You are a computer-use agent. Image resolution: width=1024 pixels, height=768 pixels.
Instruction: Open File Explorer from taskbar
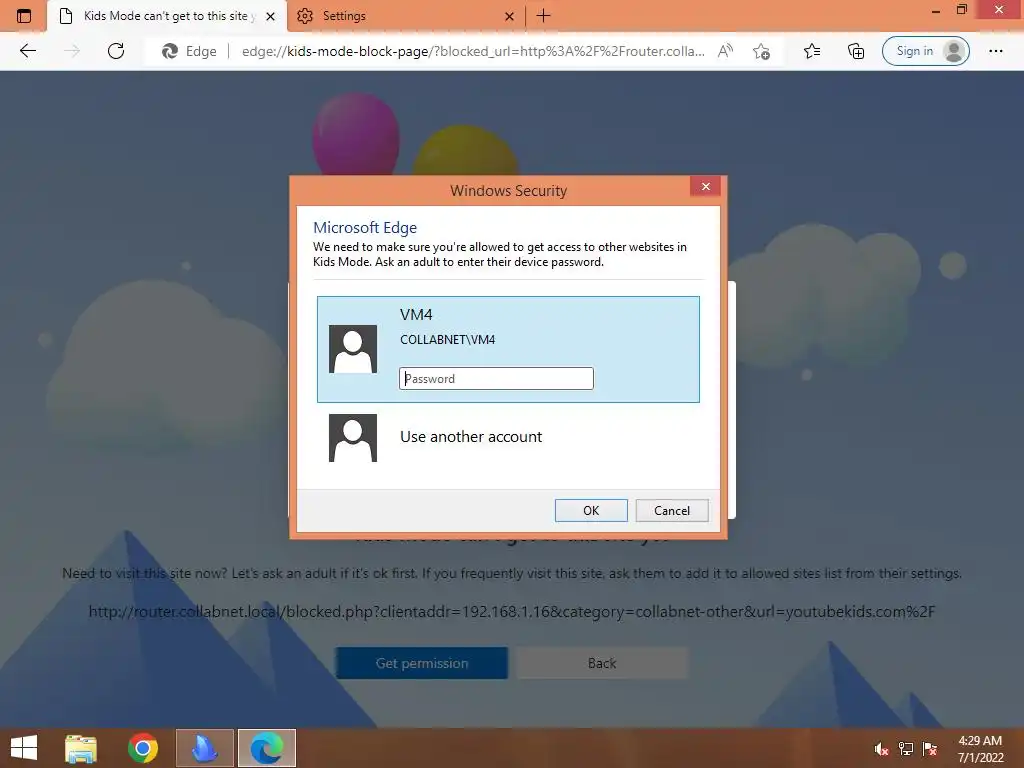coord(81,748)
